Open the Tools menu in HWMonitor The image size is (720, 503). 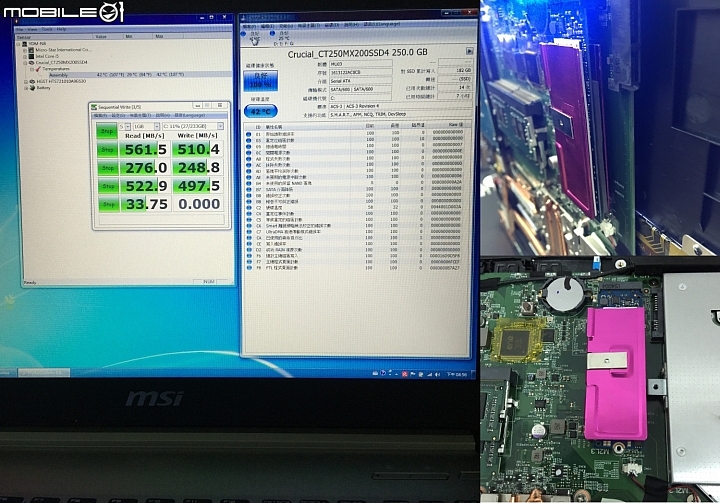click(x=47, y=29)
